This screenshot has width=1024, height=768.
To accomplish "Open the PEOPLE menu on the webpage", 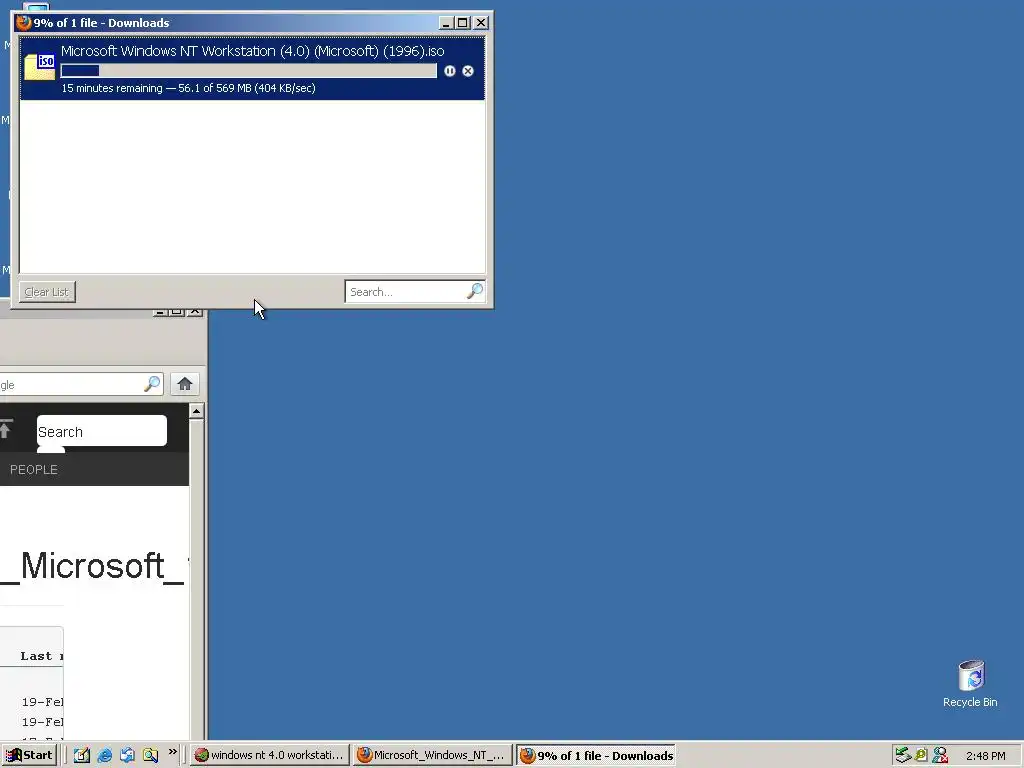I will point(34,470).
